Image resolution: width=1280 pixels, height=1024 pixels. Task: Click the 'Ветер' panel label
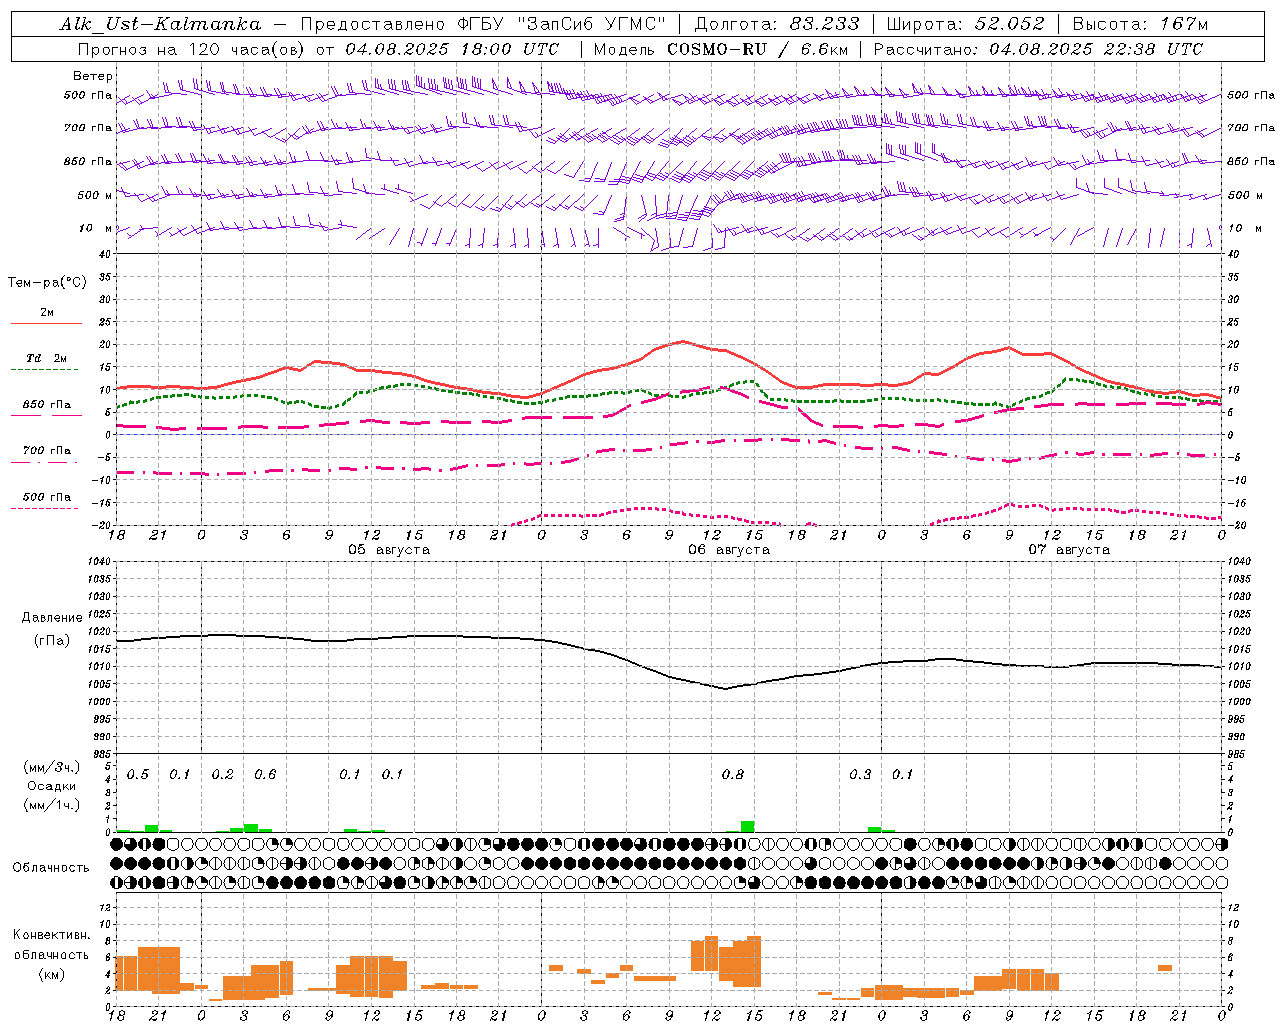pos(93,76)
